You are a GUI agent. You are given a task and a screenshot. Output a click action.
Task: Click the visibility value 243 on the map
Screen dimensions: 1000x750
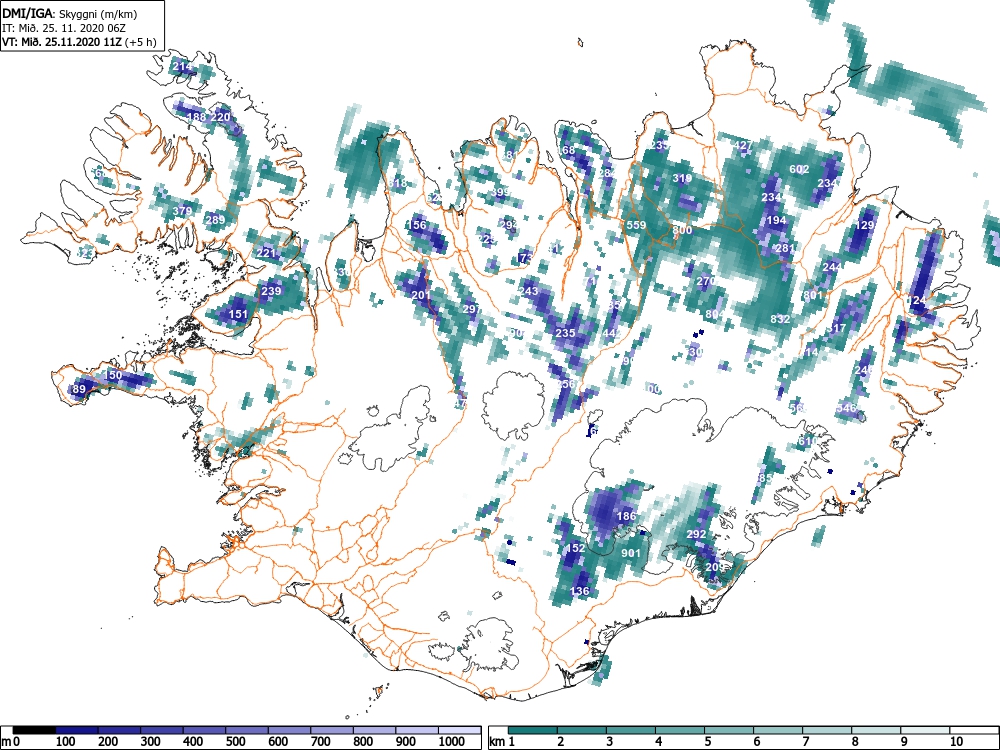tap(529, 291)
